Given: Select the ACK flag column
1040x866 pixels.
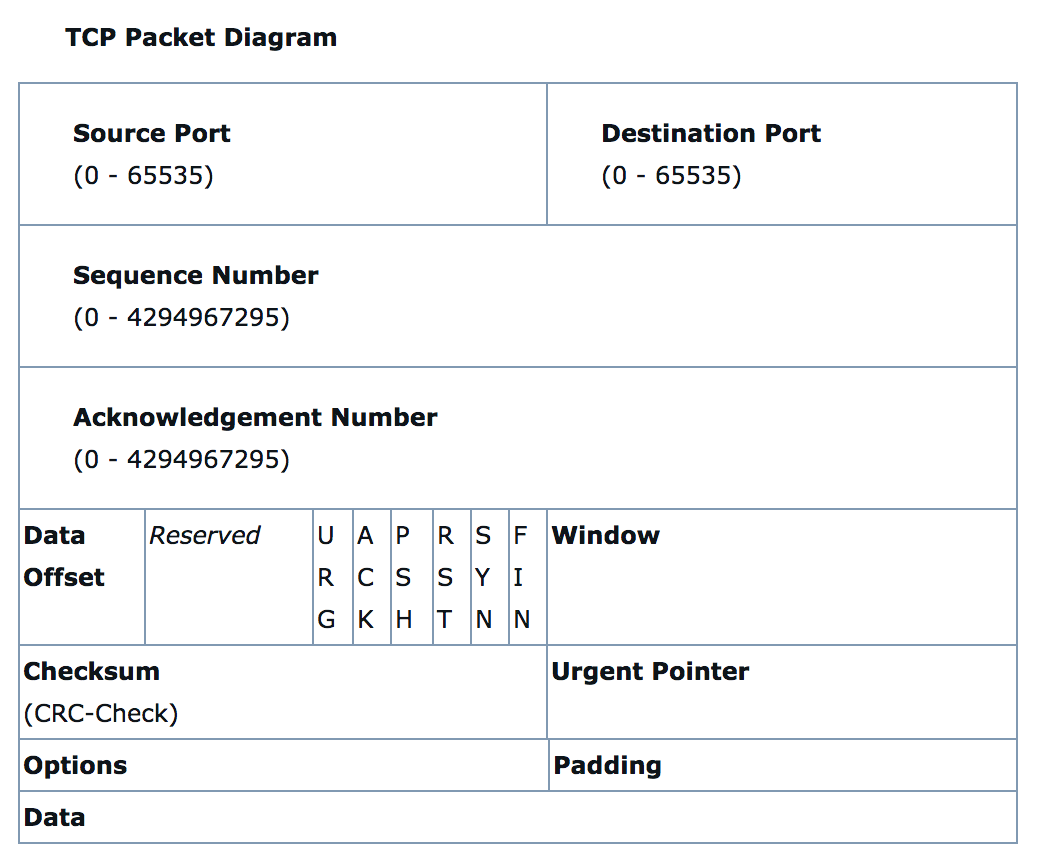Looking at the screenshot, I should pos(366,578).
